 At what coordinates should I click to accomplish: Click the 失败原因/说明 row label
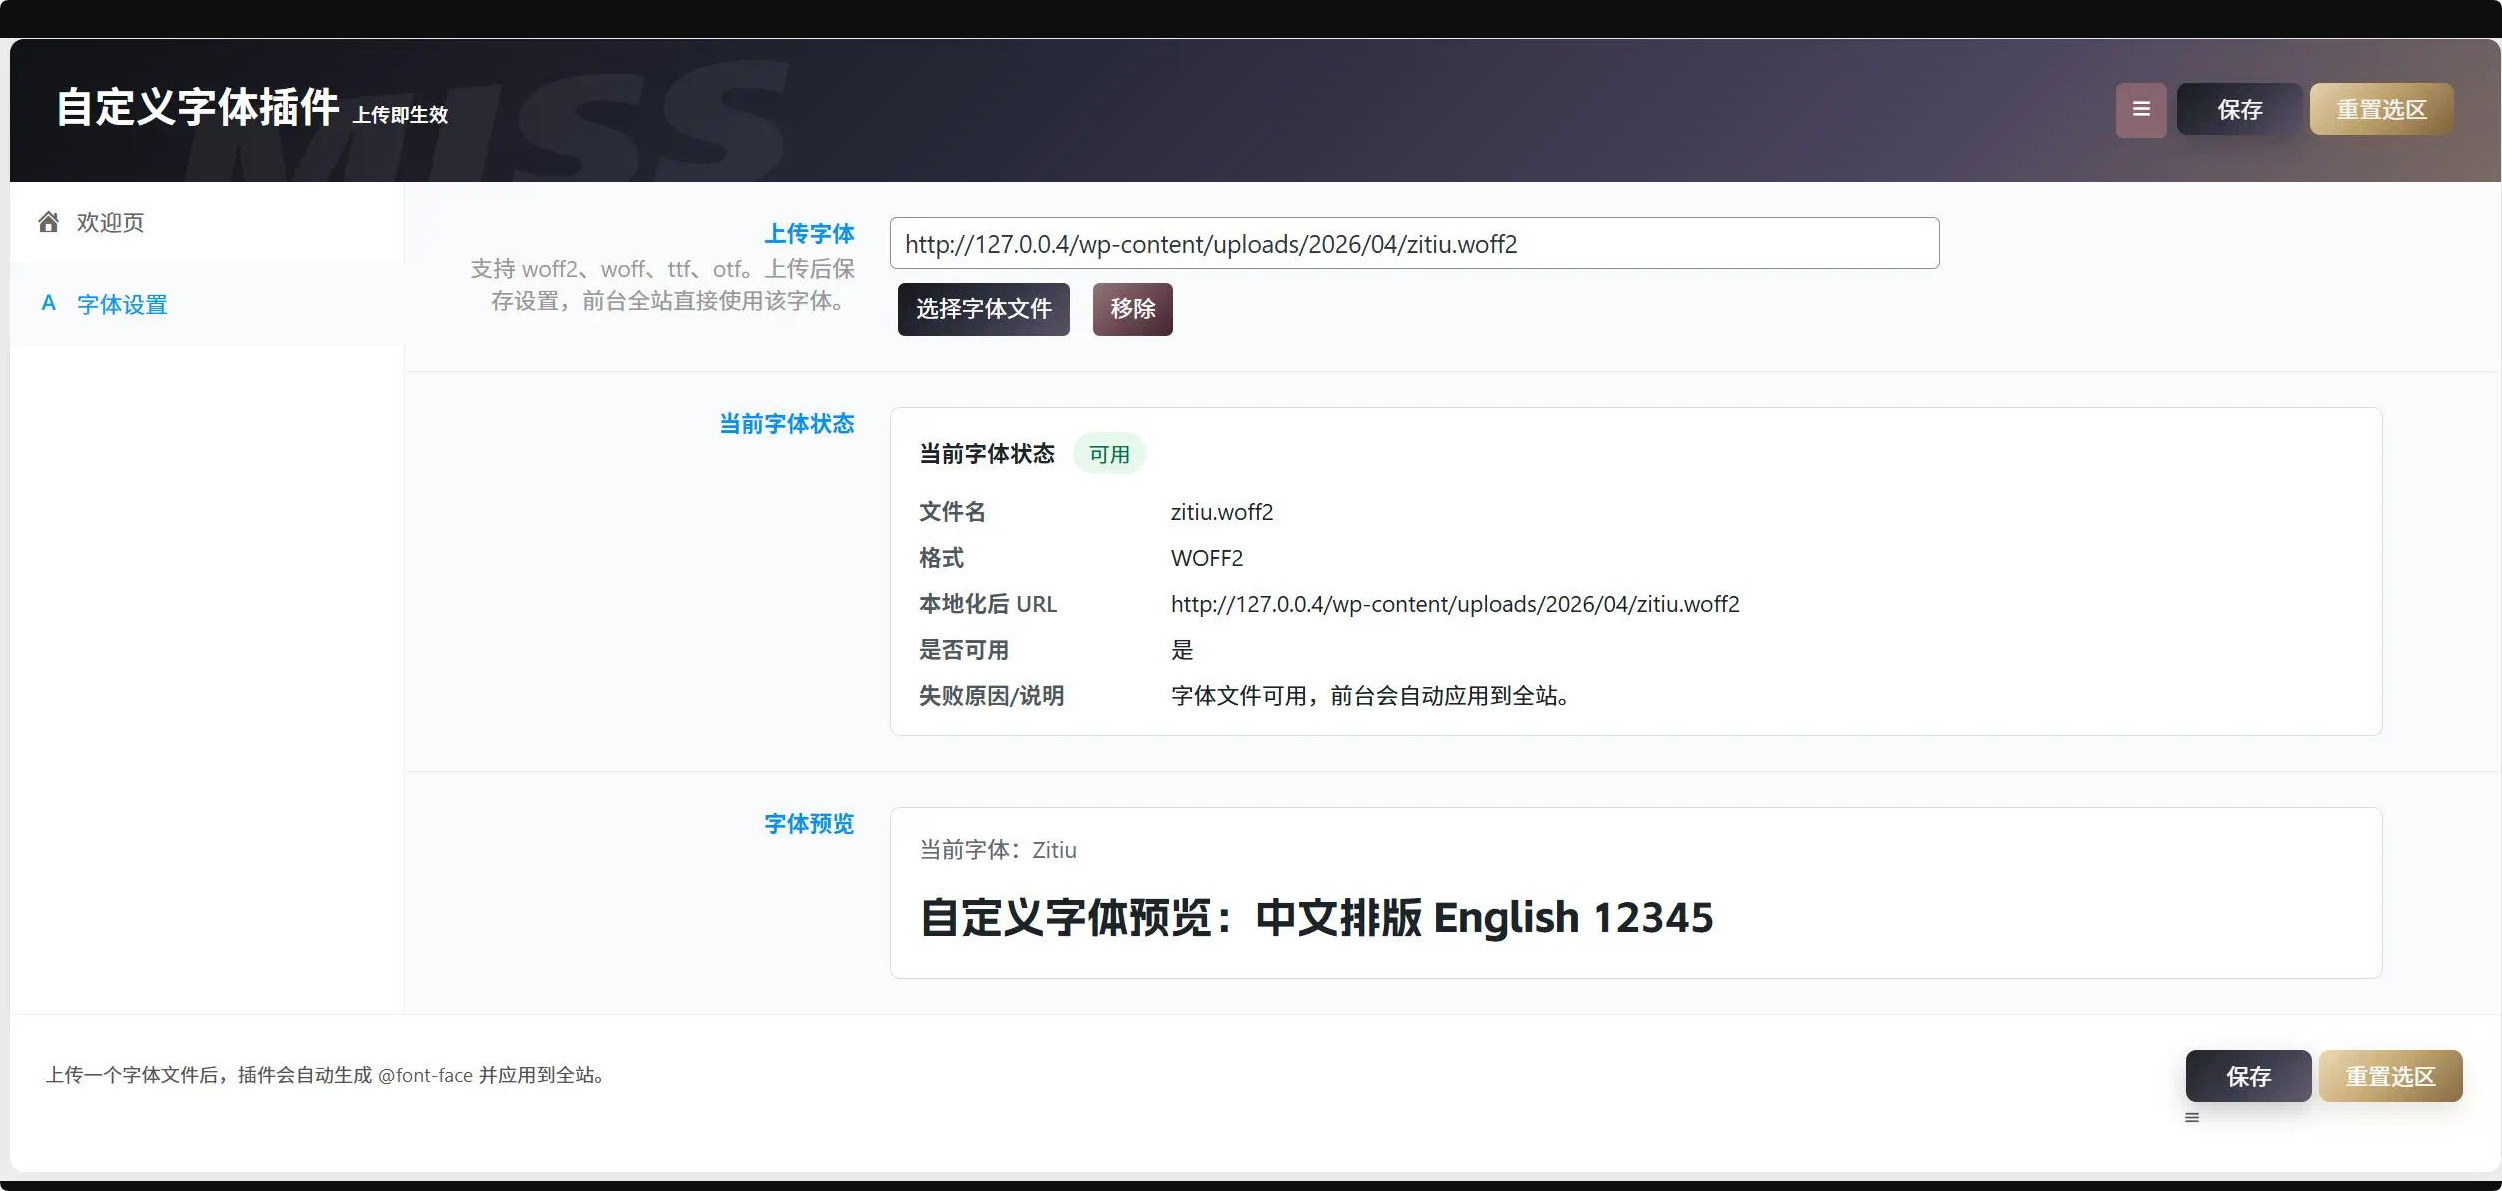point(991,696)
